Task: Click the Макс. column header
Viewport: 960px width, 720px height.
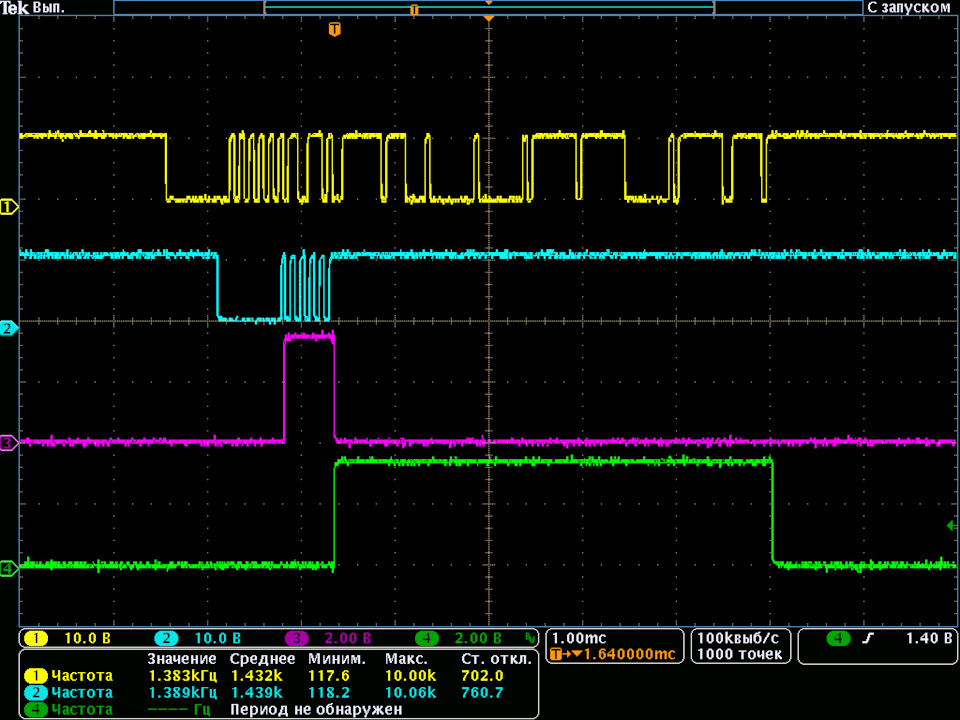Action: (405, 659)
